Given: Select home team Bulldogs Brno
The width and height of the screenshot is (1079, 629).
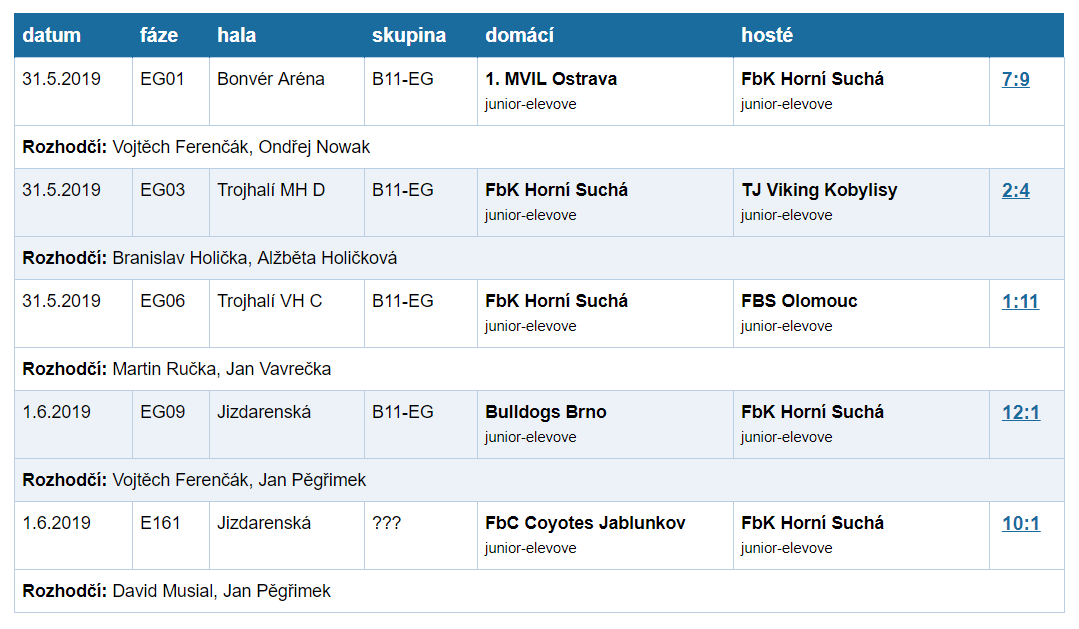Looking at the screenshot, I should pos(546,412).
